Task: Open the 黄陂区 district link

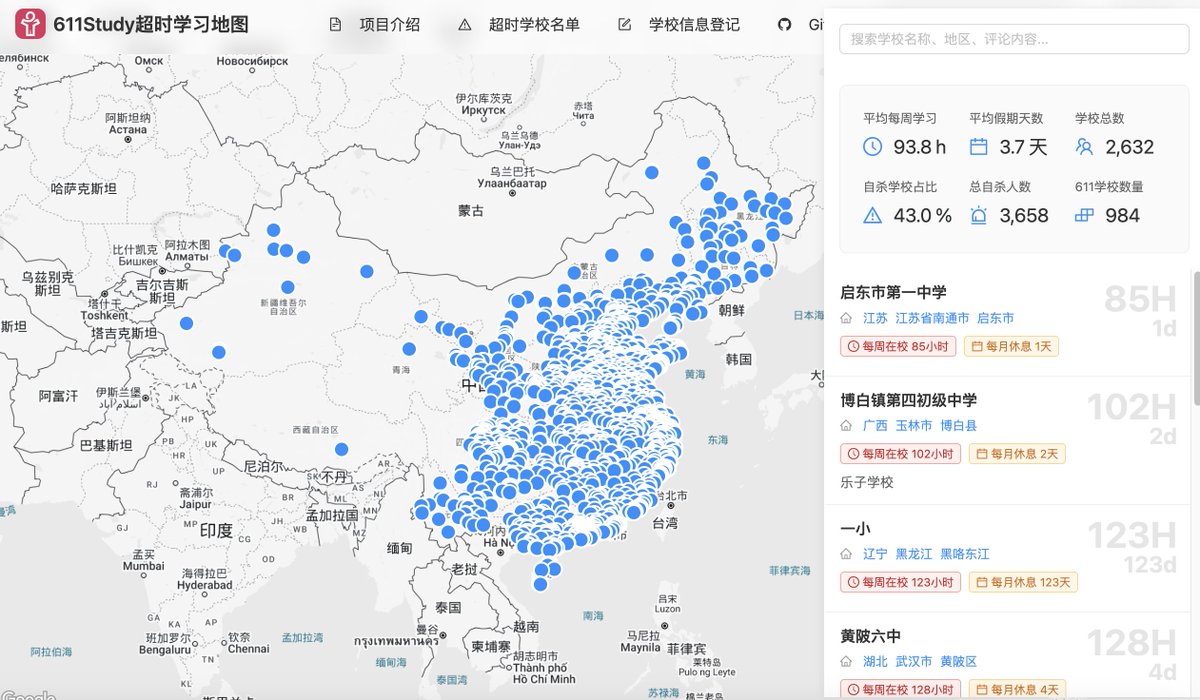Action: coord(958,662)
